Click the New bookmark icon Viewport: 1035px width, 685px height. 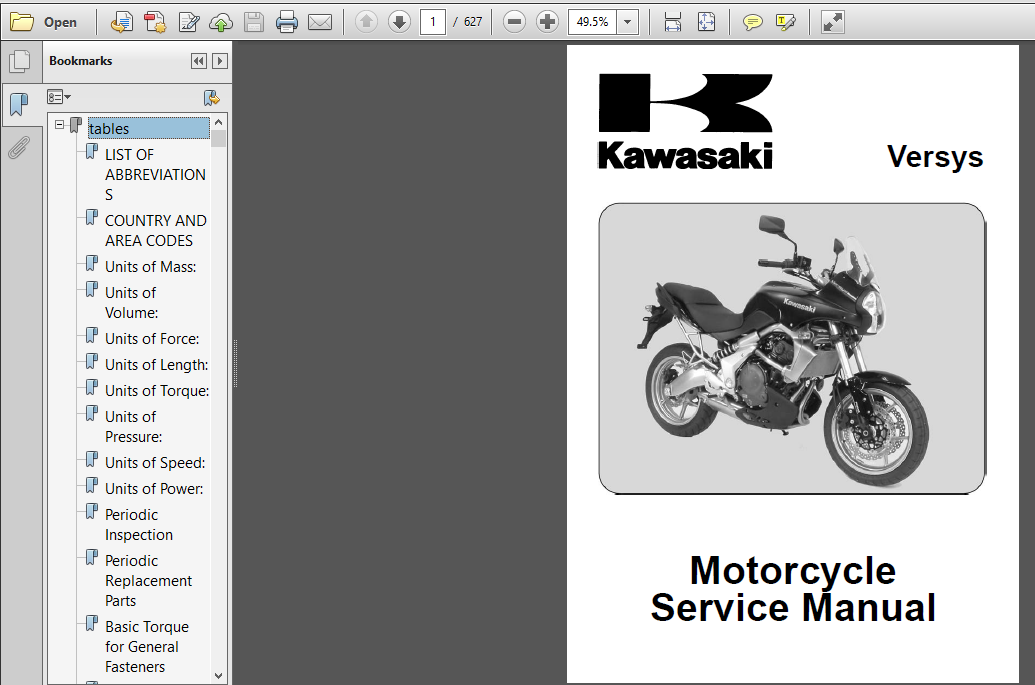212,98
